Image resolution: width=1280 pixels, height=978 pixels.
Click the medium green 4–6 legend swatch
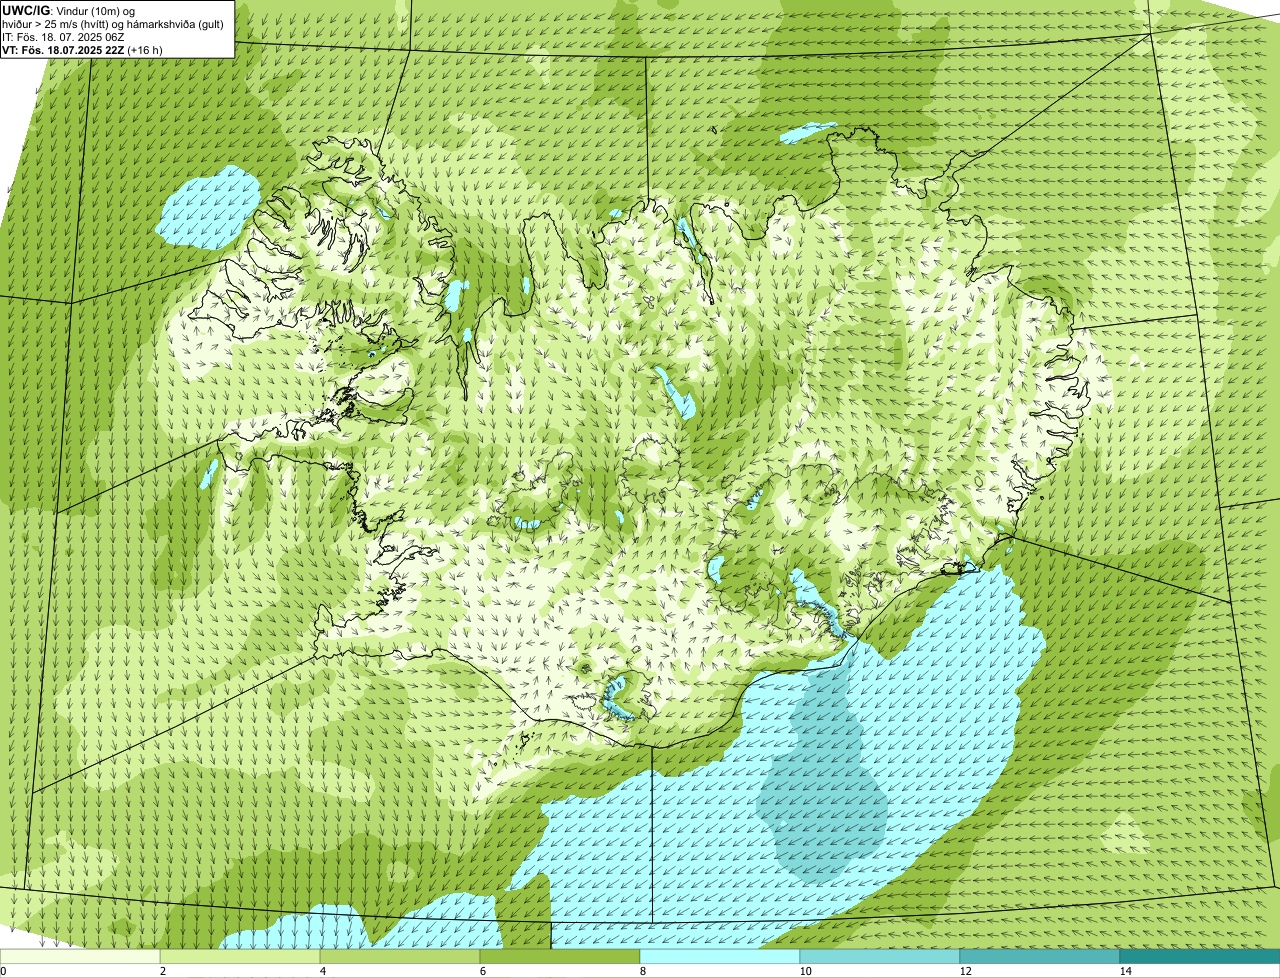(400, 956)
